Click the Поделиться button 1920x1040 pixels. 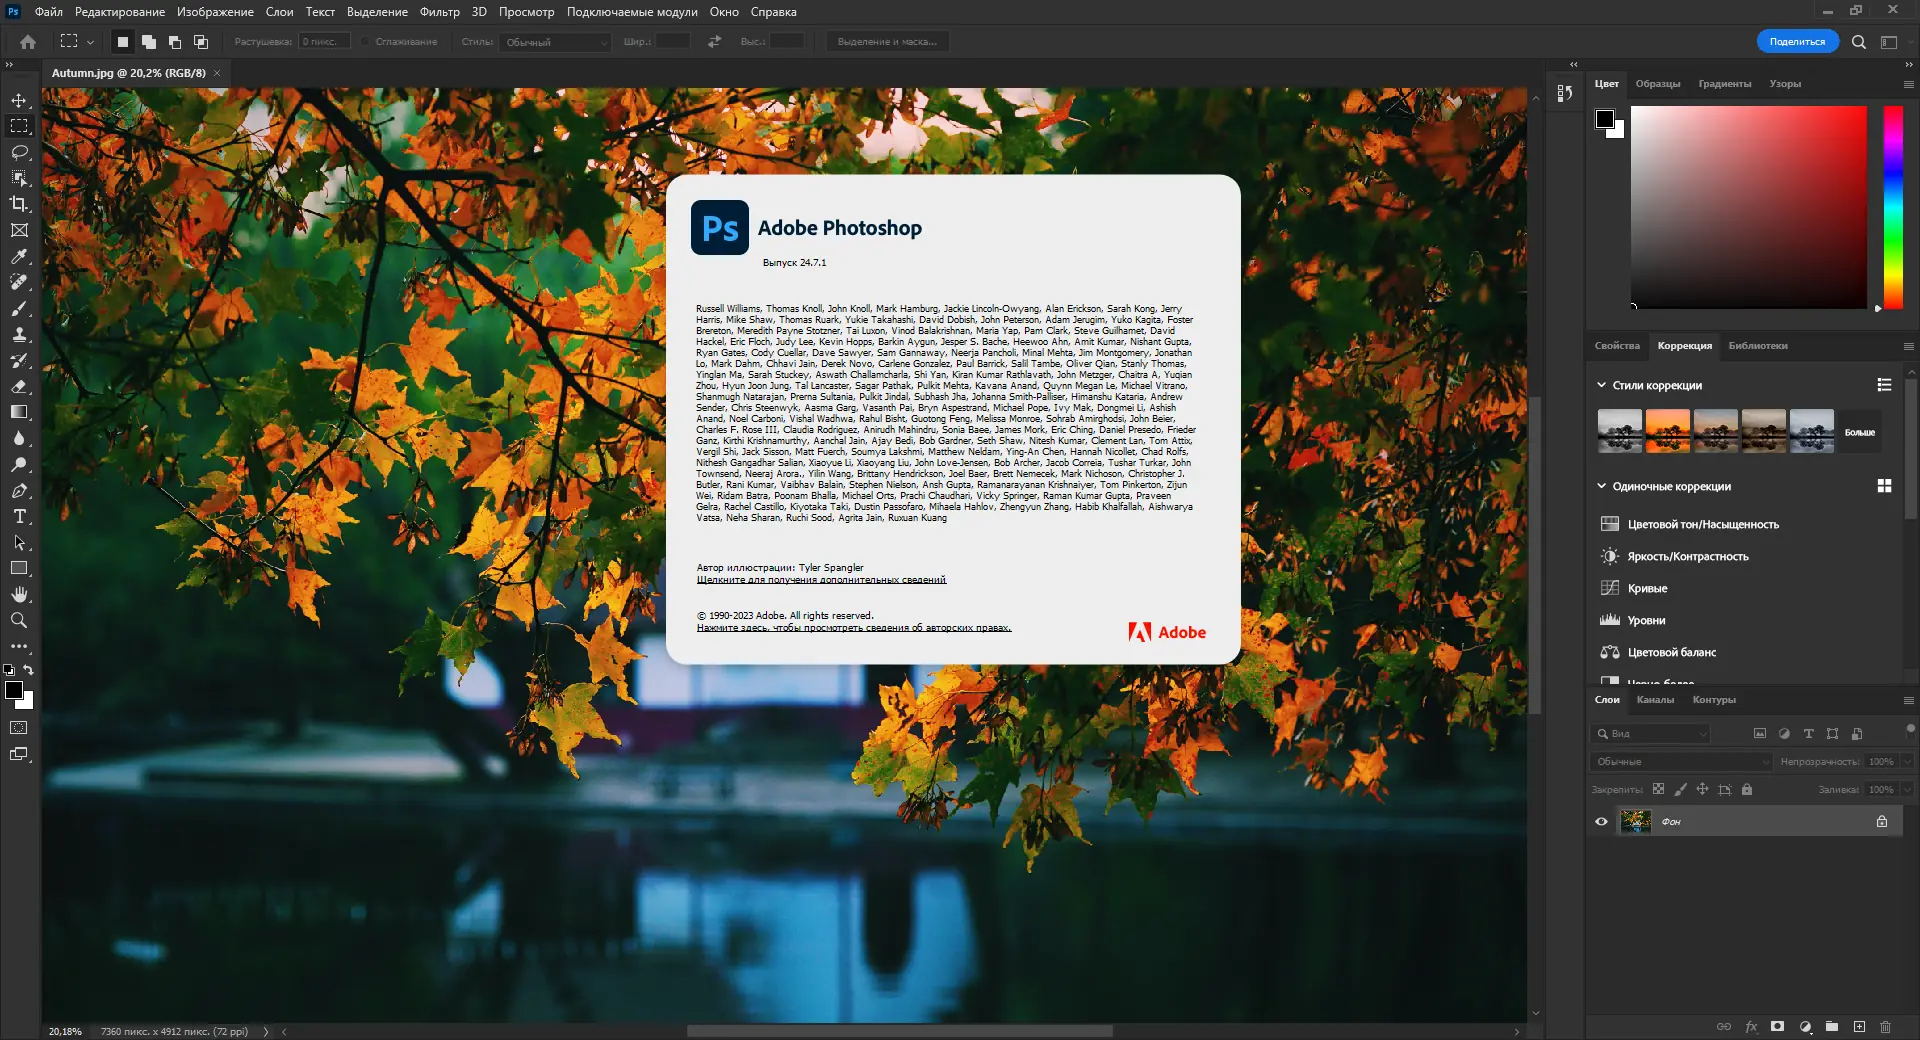pyautogui.click(x=1797, y=41)
